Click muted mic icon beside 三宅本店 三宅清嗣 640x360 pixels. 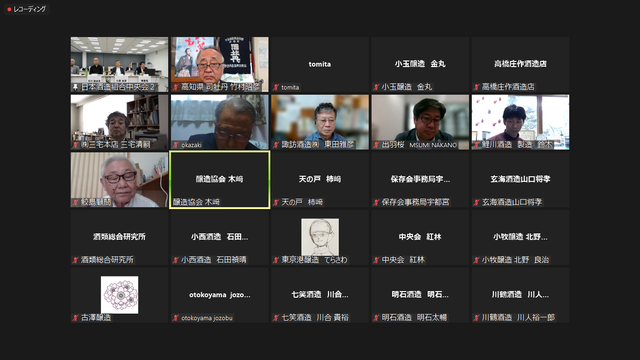[x=76, y=144]
